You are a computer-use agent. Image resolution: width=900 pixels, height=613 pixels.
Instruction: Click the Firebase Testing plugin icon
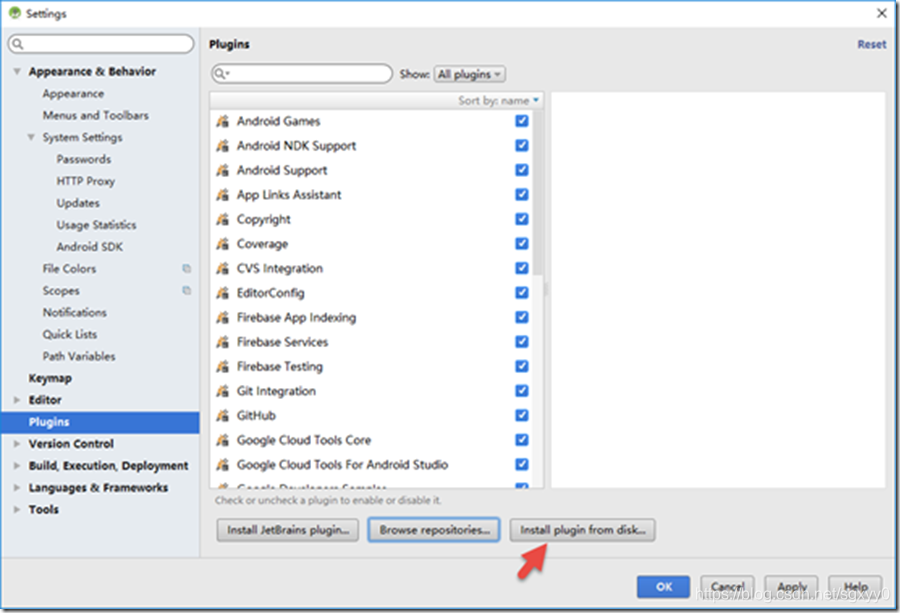pos(223,367)
